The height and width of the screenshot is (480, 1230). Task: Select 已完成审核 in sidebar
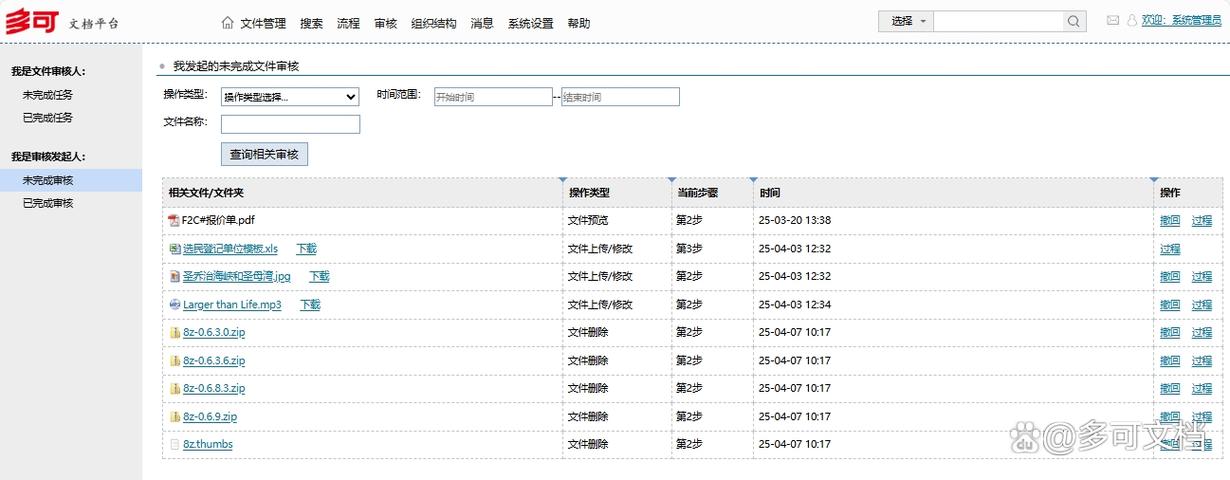(48, 203)
